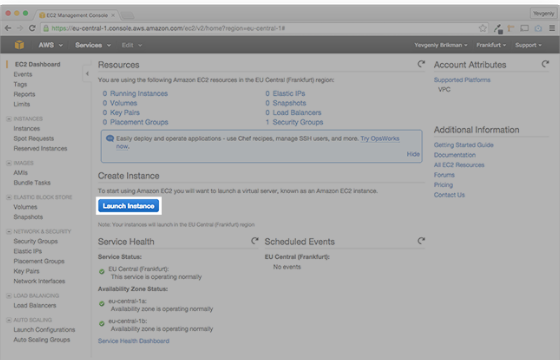Click the Elastic IPs resource link
Image resolution: width=560 pixels, height=360 pixels.
[289, 94]
